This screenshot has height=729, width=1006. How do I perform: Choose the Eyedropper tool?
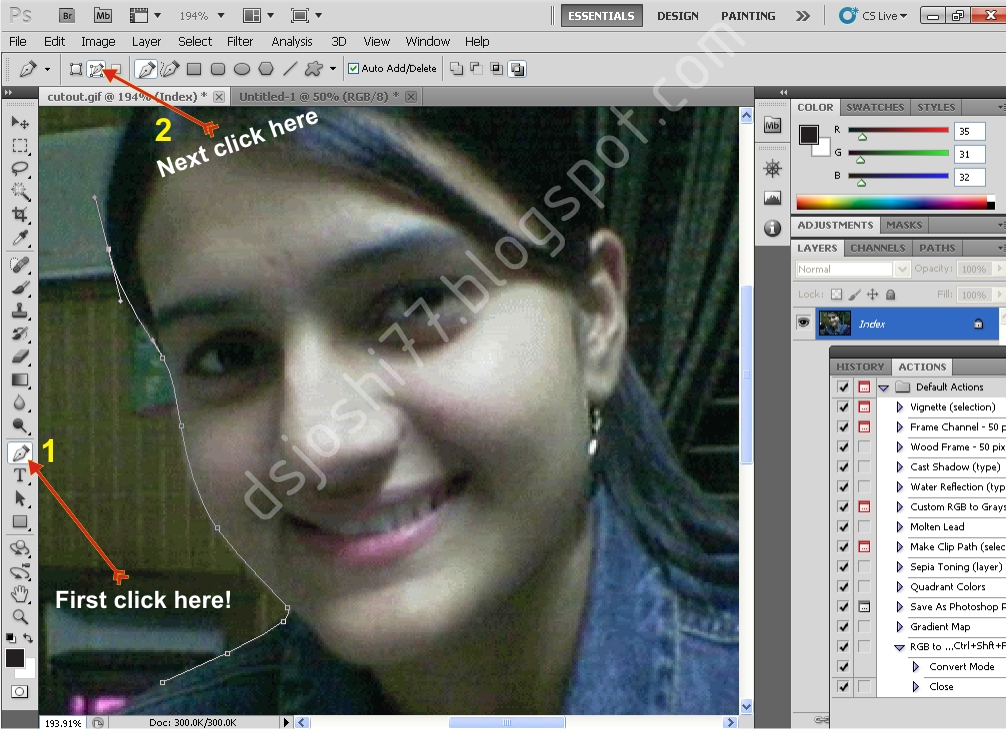(19, 239)
